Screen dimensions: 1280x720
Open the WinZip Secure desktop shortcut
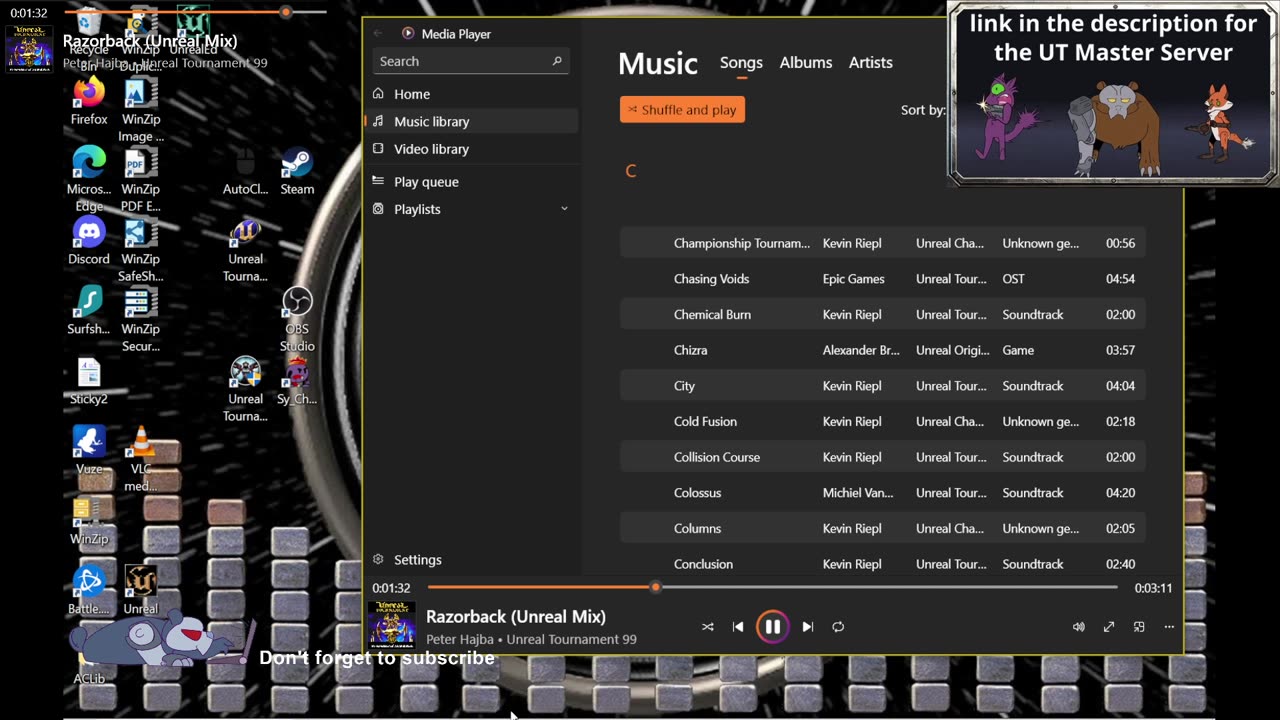coord(141,320)
